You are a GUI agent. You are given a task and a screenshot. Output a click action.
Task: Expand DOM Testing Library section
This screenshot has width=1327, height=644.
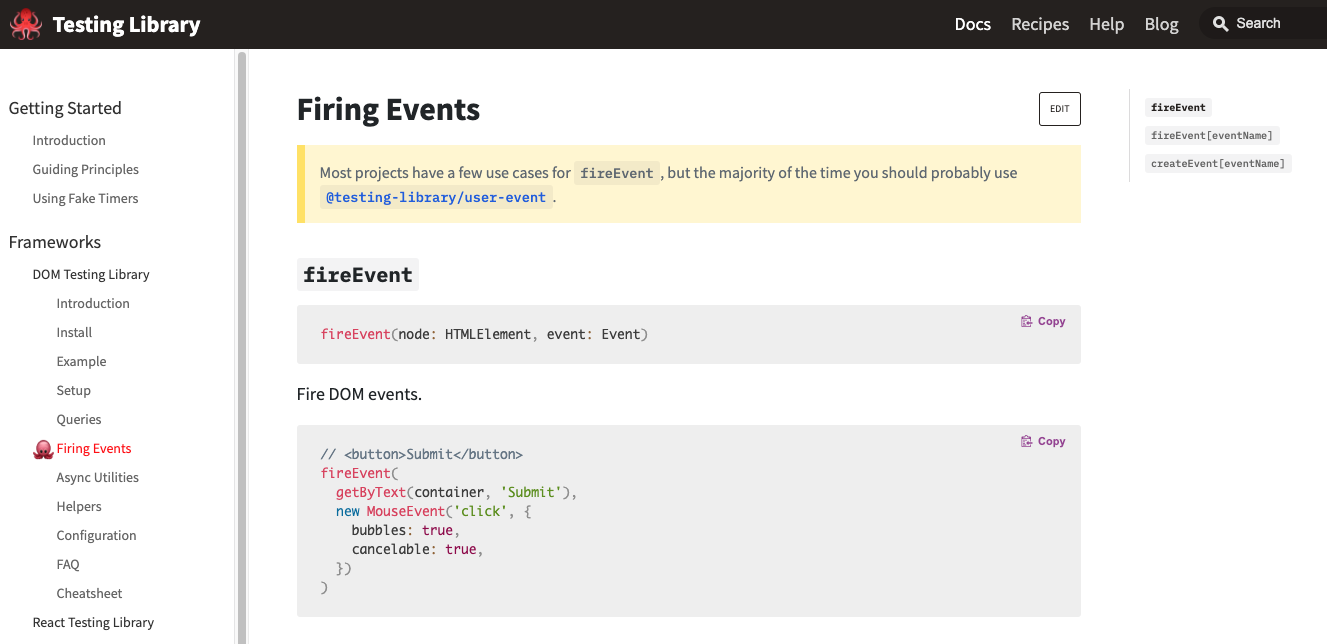coord(91,275)
